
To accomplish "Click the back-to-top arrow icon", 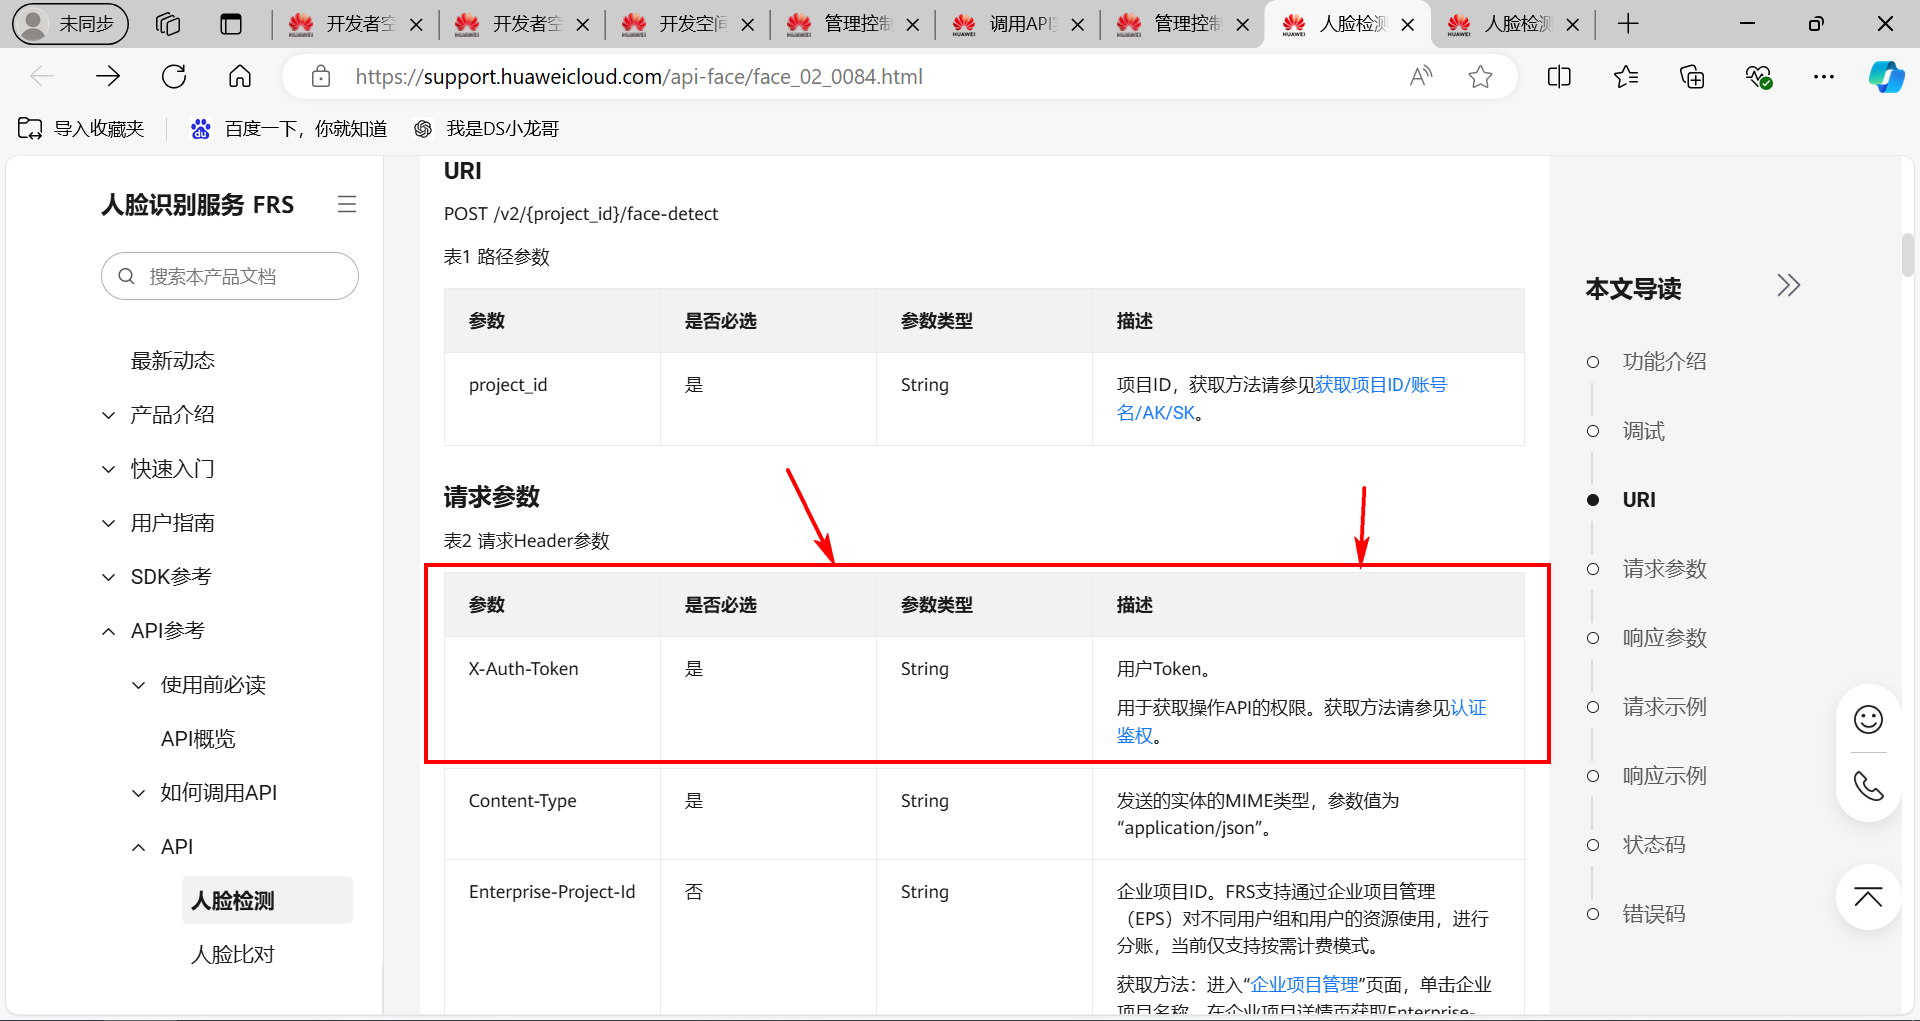I will click(x=1868, y=897).
